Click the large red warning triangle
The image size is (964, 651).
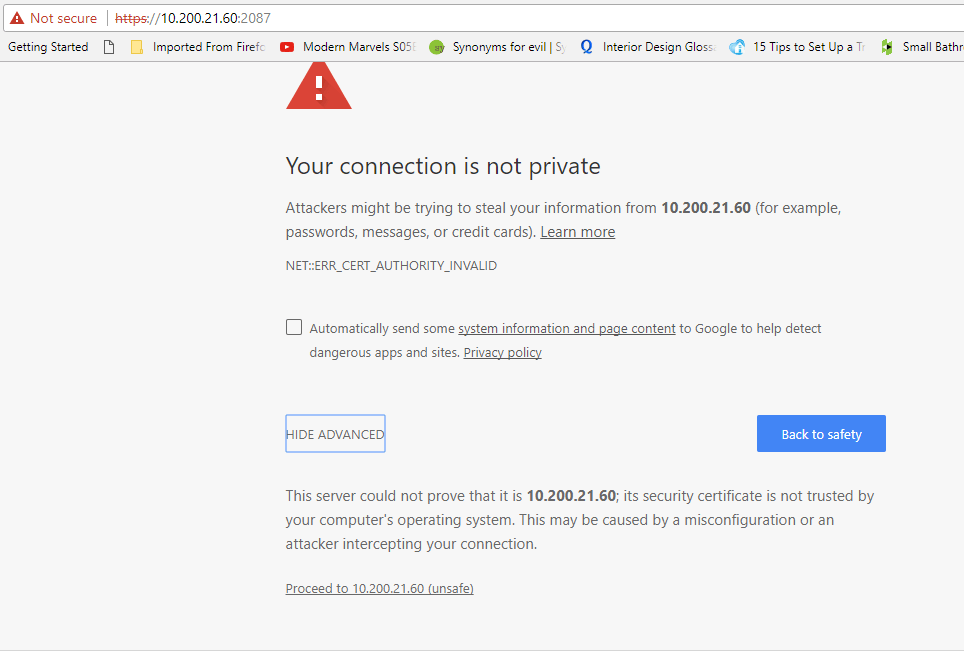tap(318, 86)
